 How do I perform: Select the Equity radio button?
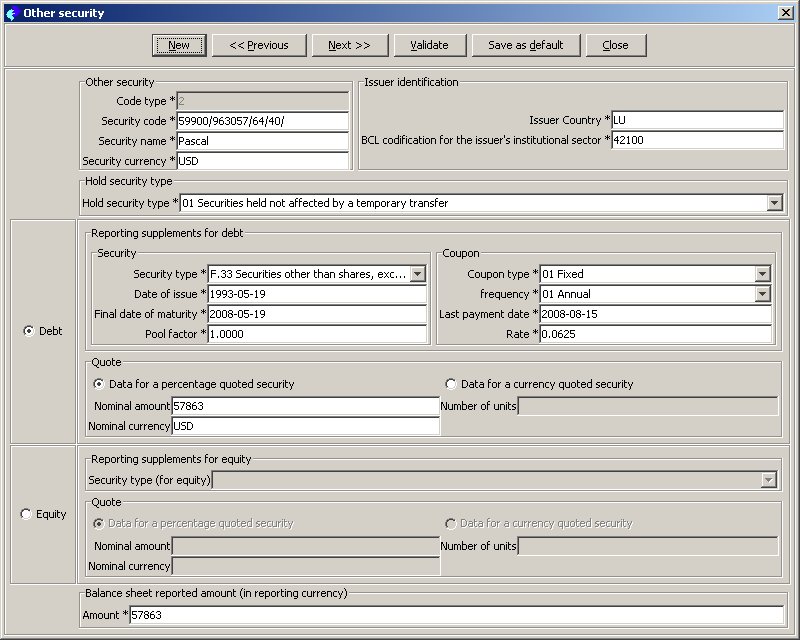[x=27, y=514]
